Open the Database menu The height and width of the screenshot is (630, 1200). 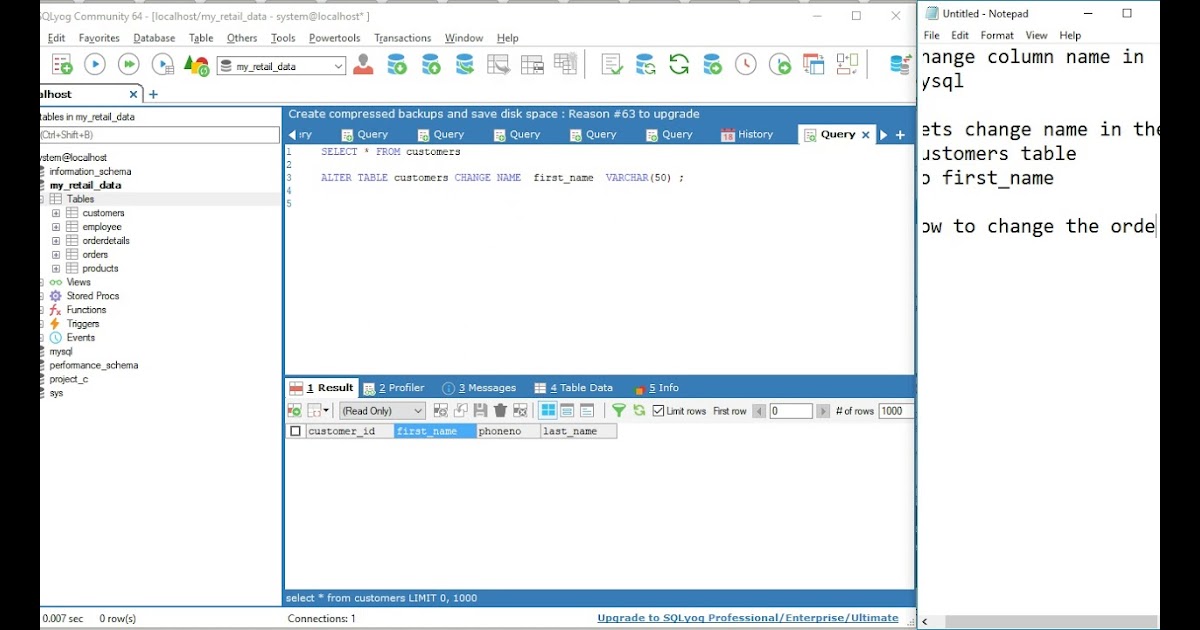point(154,38)
